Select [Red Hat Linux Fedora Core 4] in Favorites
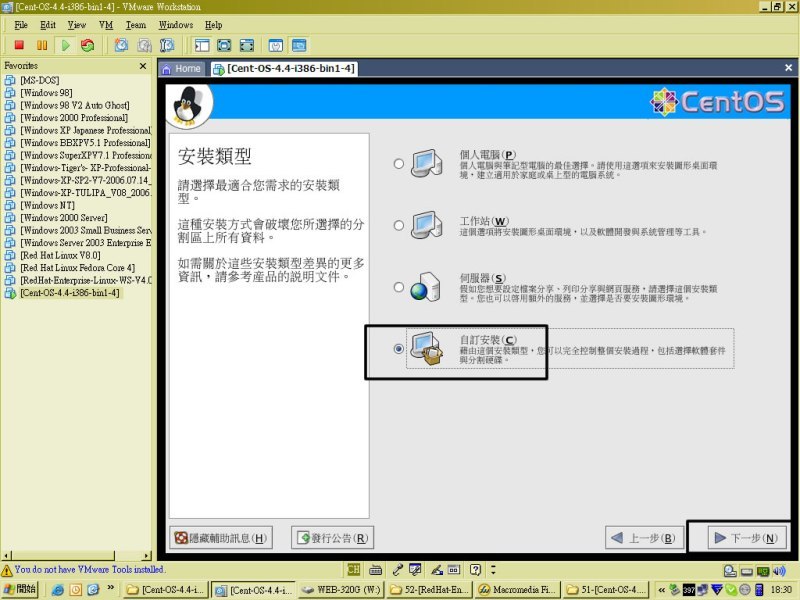800x600 pixels. tap(78, 268)
